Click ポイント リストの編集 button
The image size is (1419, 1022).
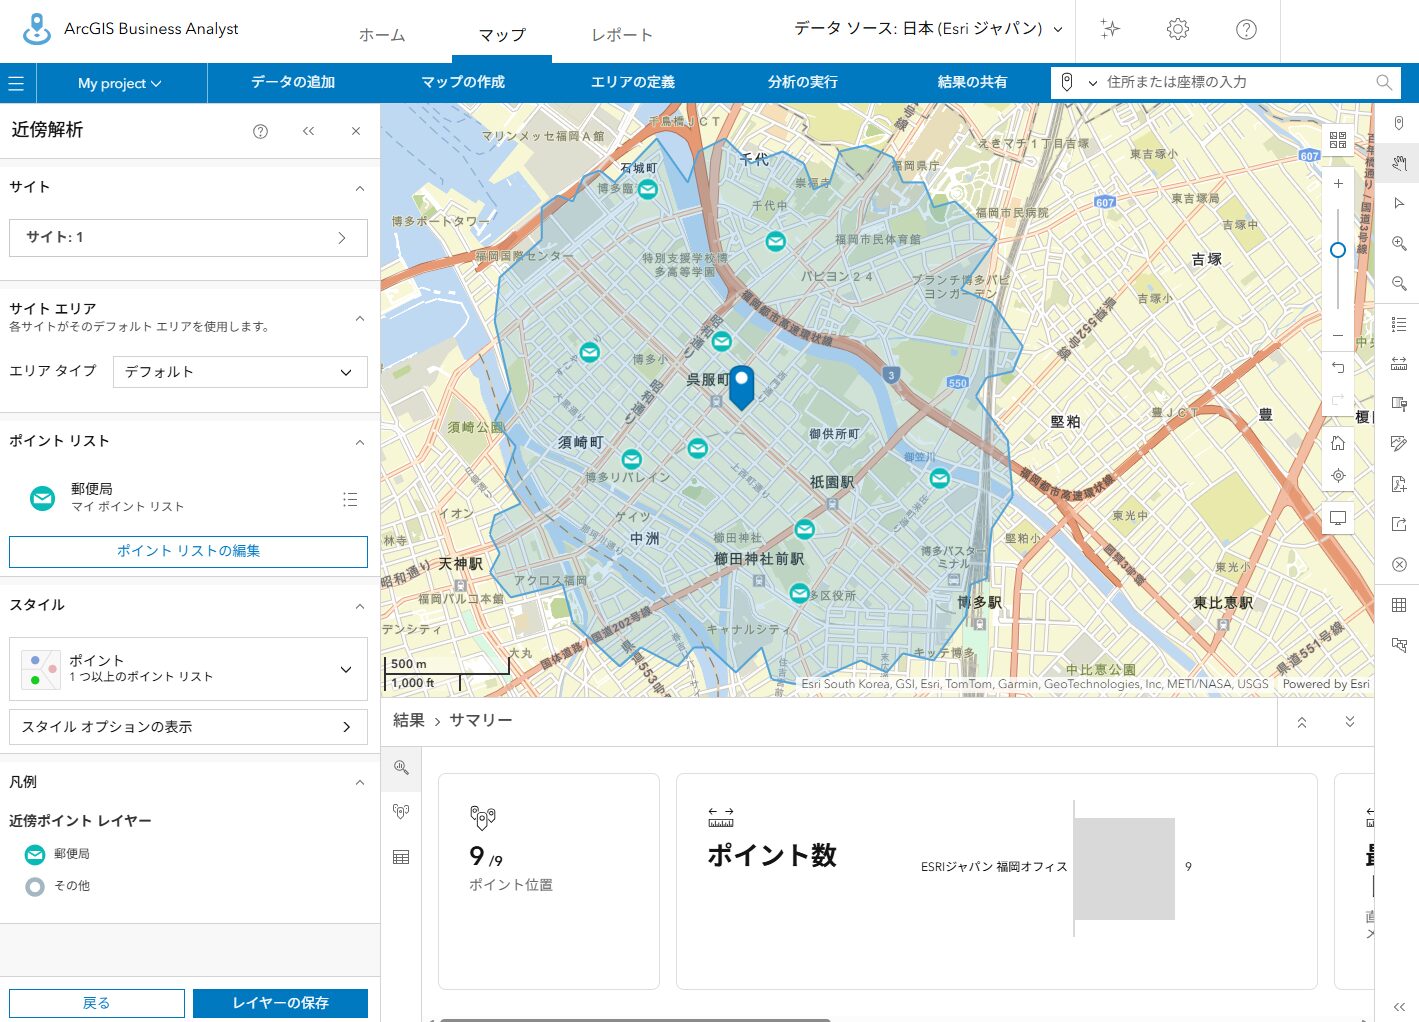(x=188, y=551)
